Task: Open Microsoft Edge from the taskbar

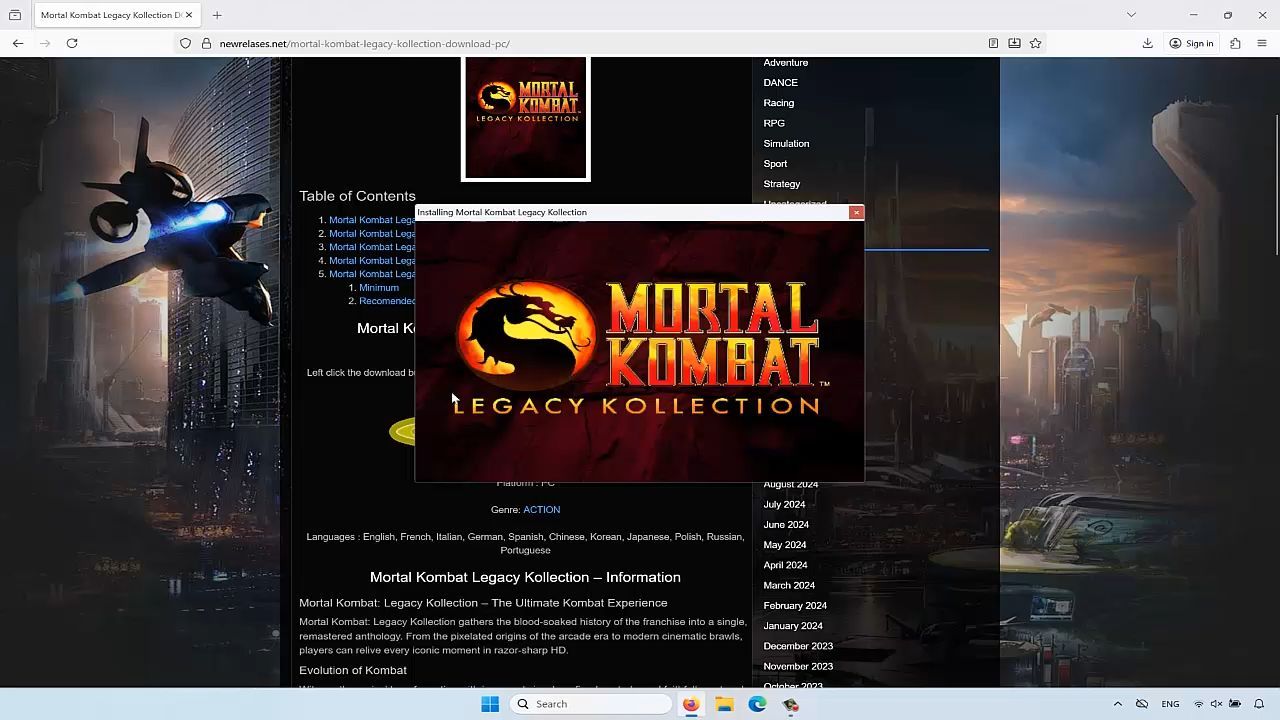Action: point(757,704)
